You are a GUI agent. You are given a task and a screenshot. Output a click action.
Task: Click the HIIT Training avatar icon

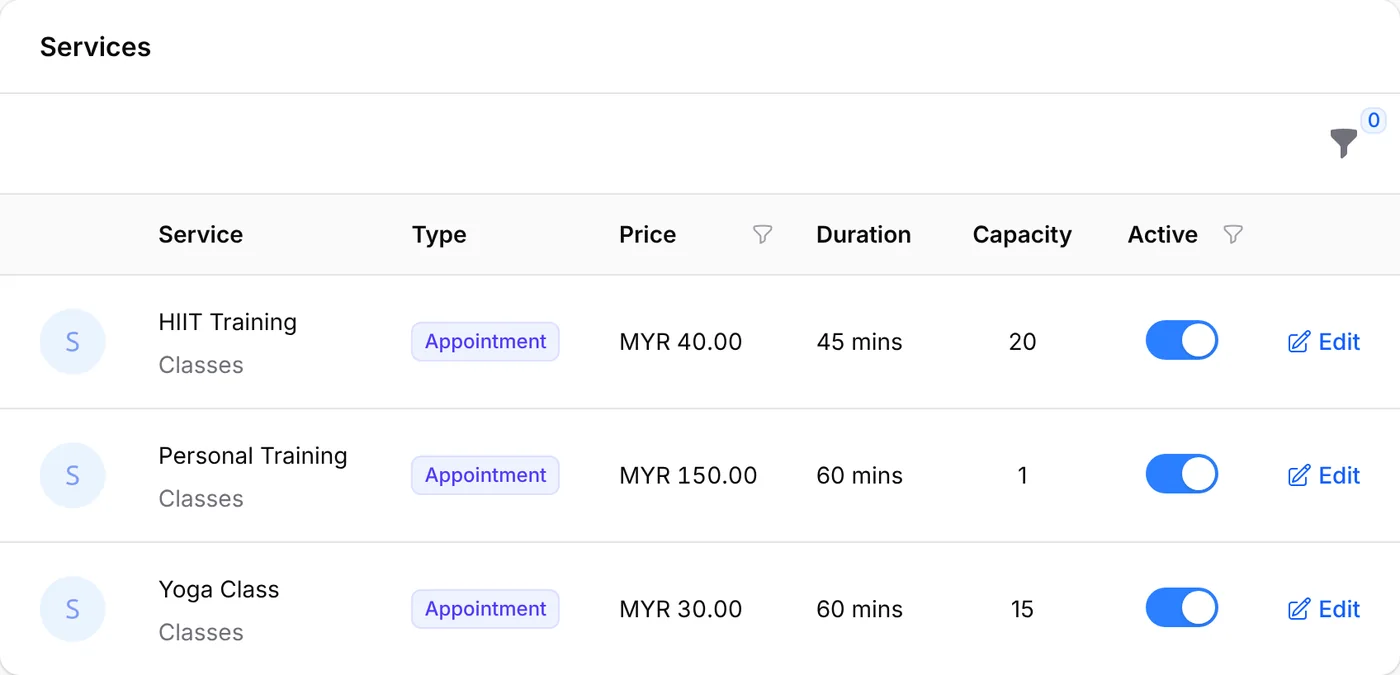(x=72, y=342)
